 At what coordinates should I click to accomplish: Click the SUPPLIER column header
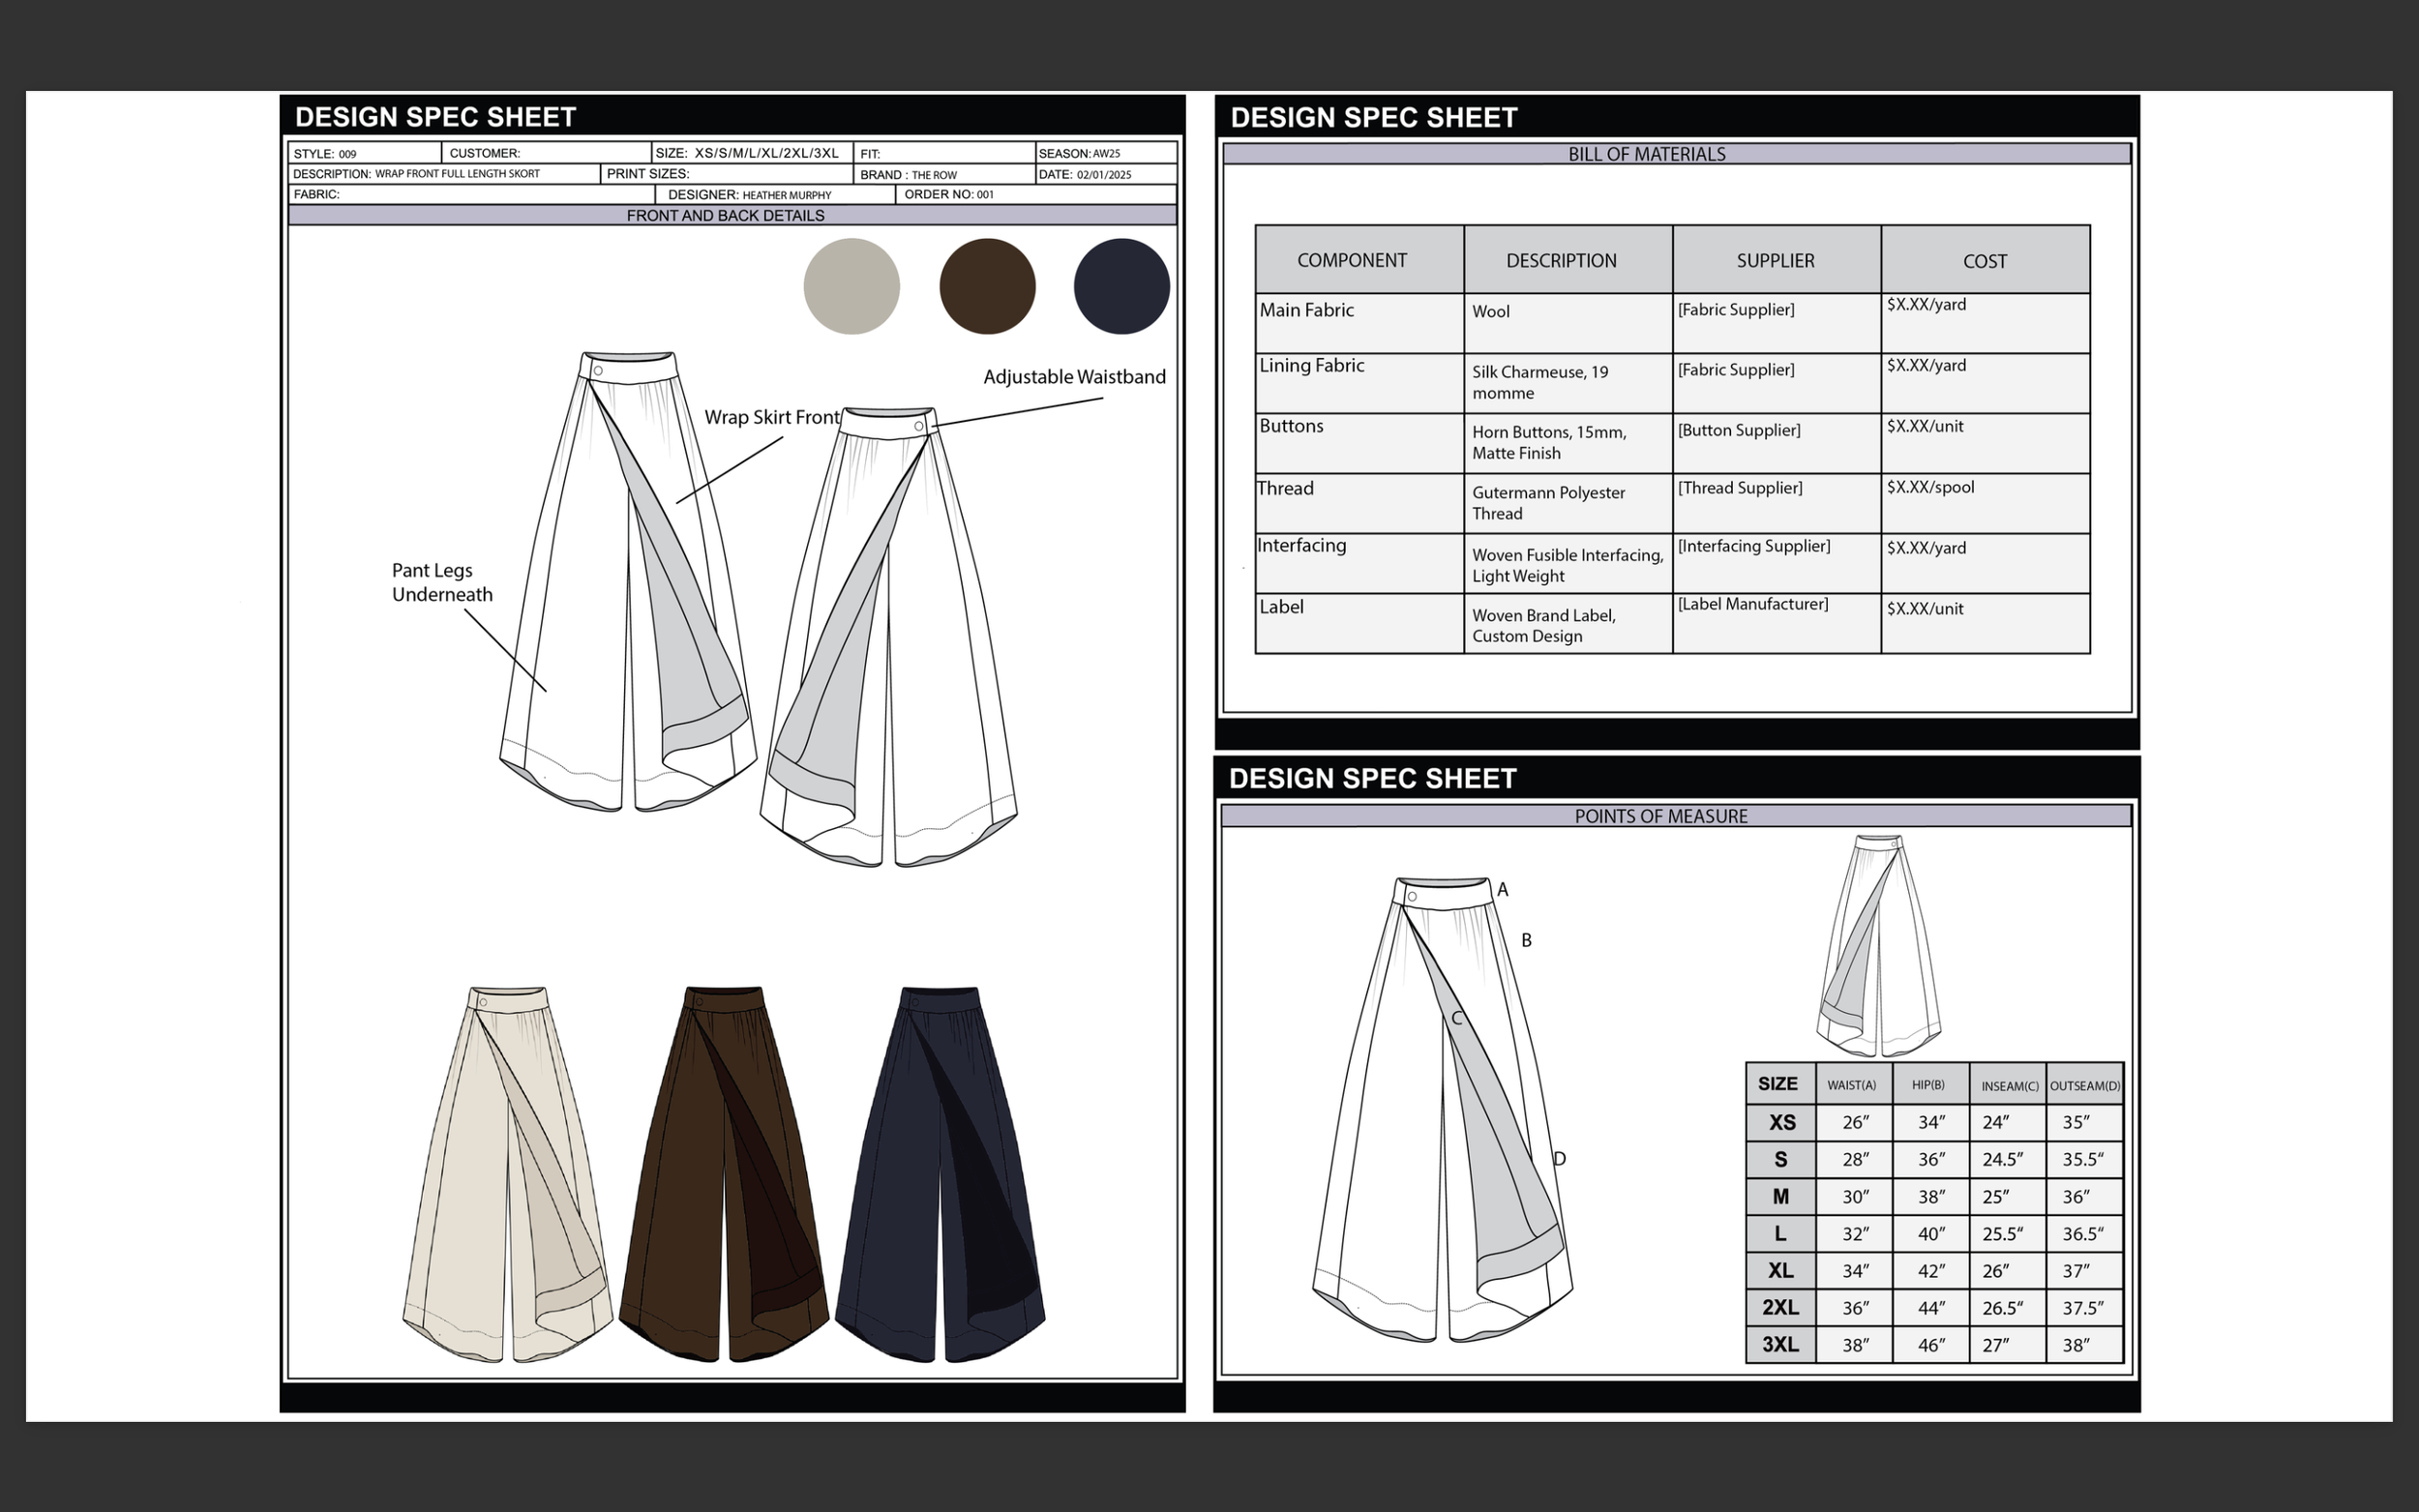click(x=1775, y=260)
